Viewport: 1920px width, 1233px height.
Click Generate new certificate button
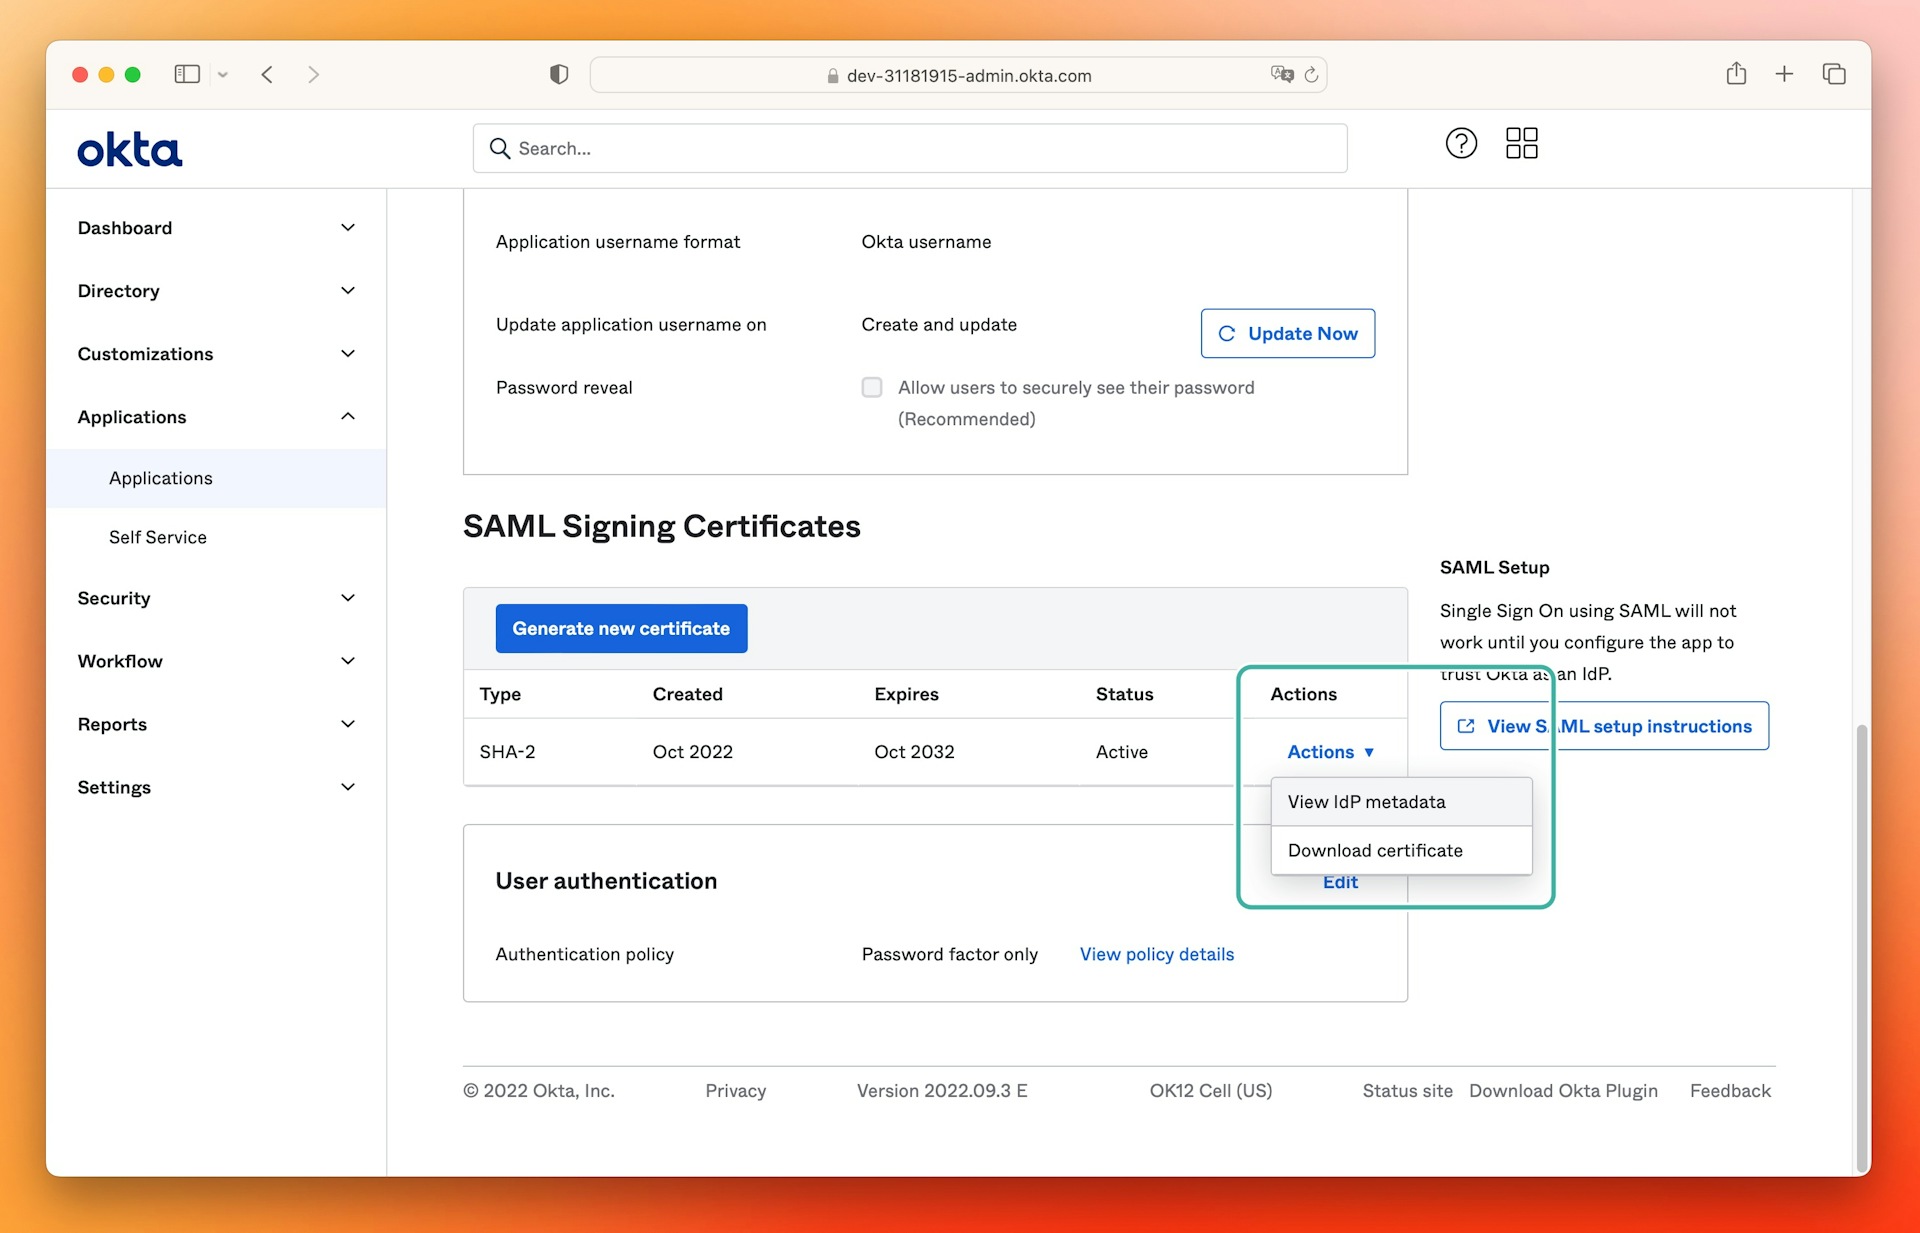[x=621, y=627]
